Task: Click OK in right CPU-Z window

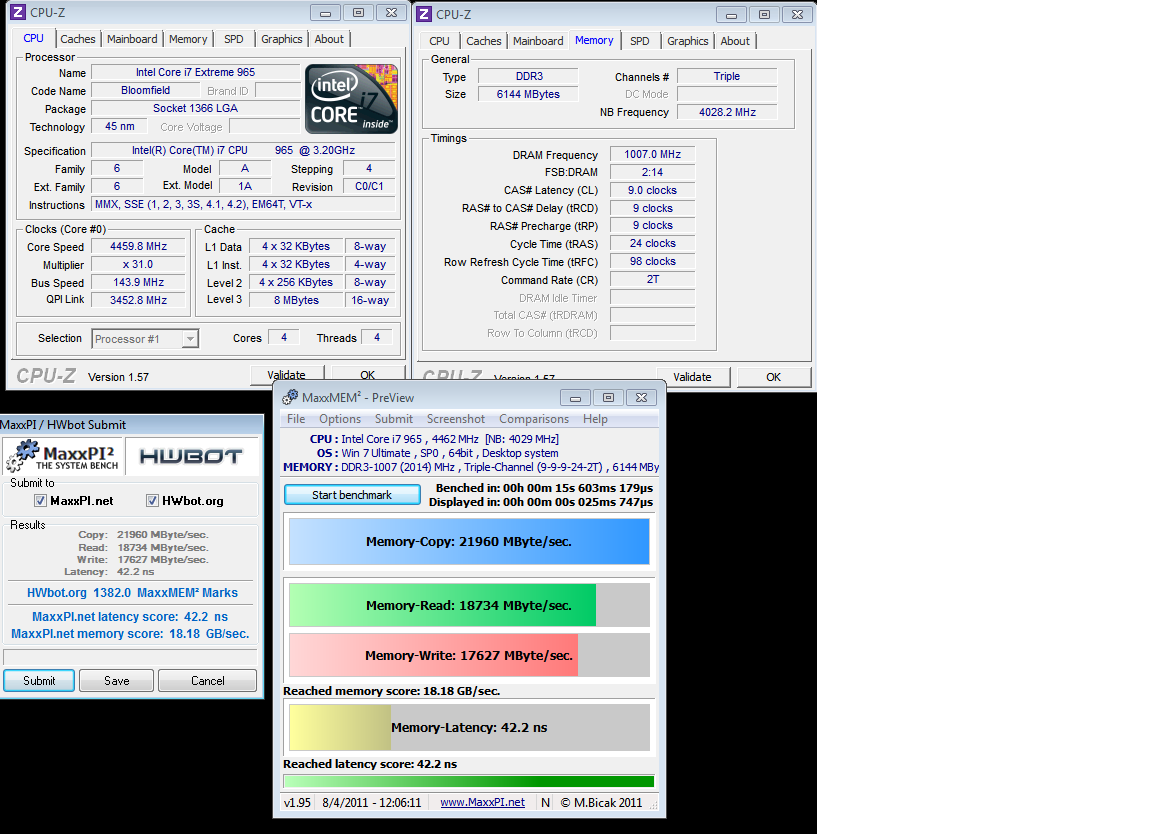Action: pyautogui.click(x=774, y=377)
